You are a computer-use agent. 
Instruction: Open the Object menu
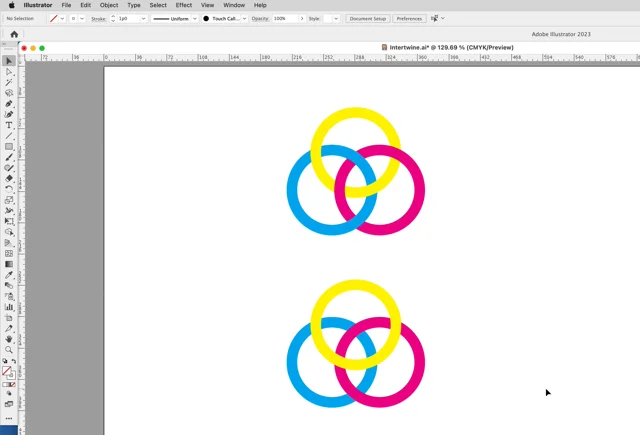click(109, 5)
